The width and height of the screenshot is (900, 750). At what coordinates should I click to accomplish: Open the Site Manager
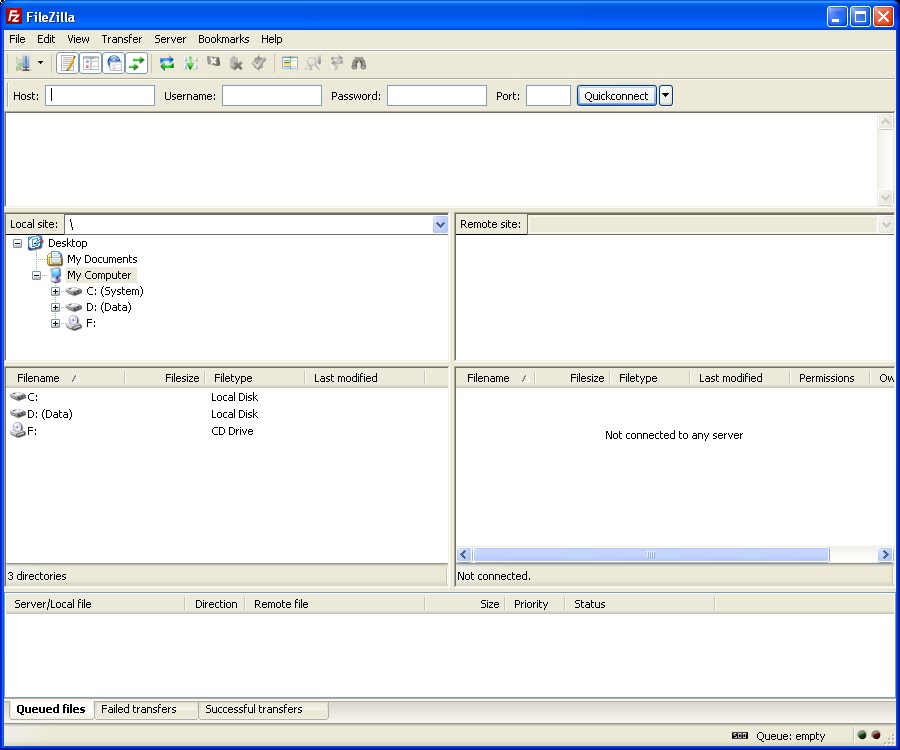click(x=22, y=62)
